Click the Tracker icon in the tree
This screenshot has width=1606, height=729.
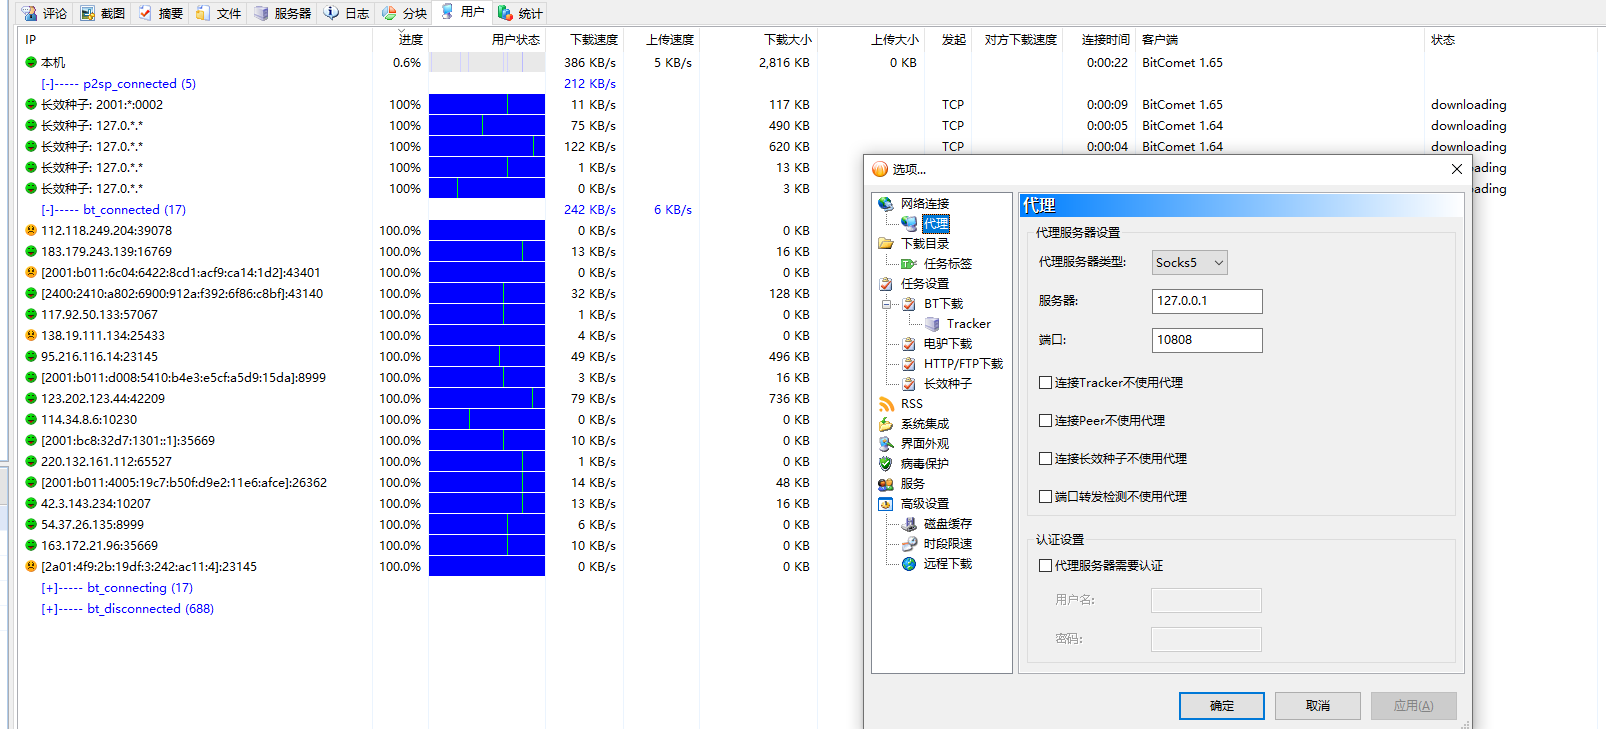pos(932,324)
